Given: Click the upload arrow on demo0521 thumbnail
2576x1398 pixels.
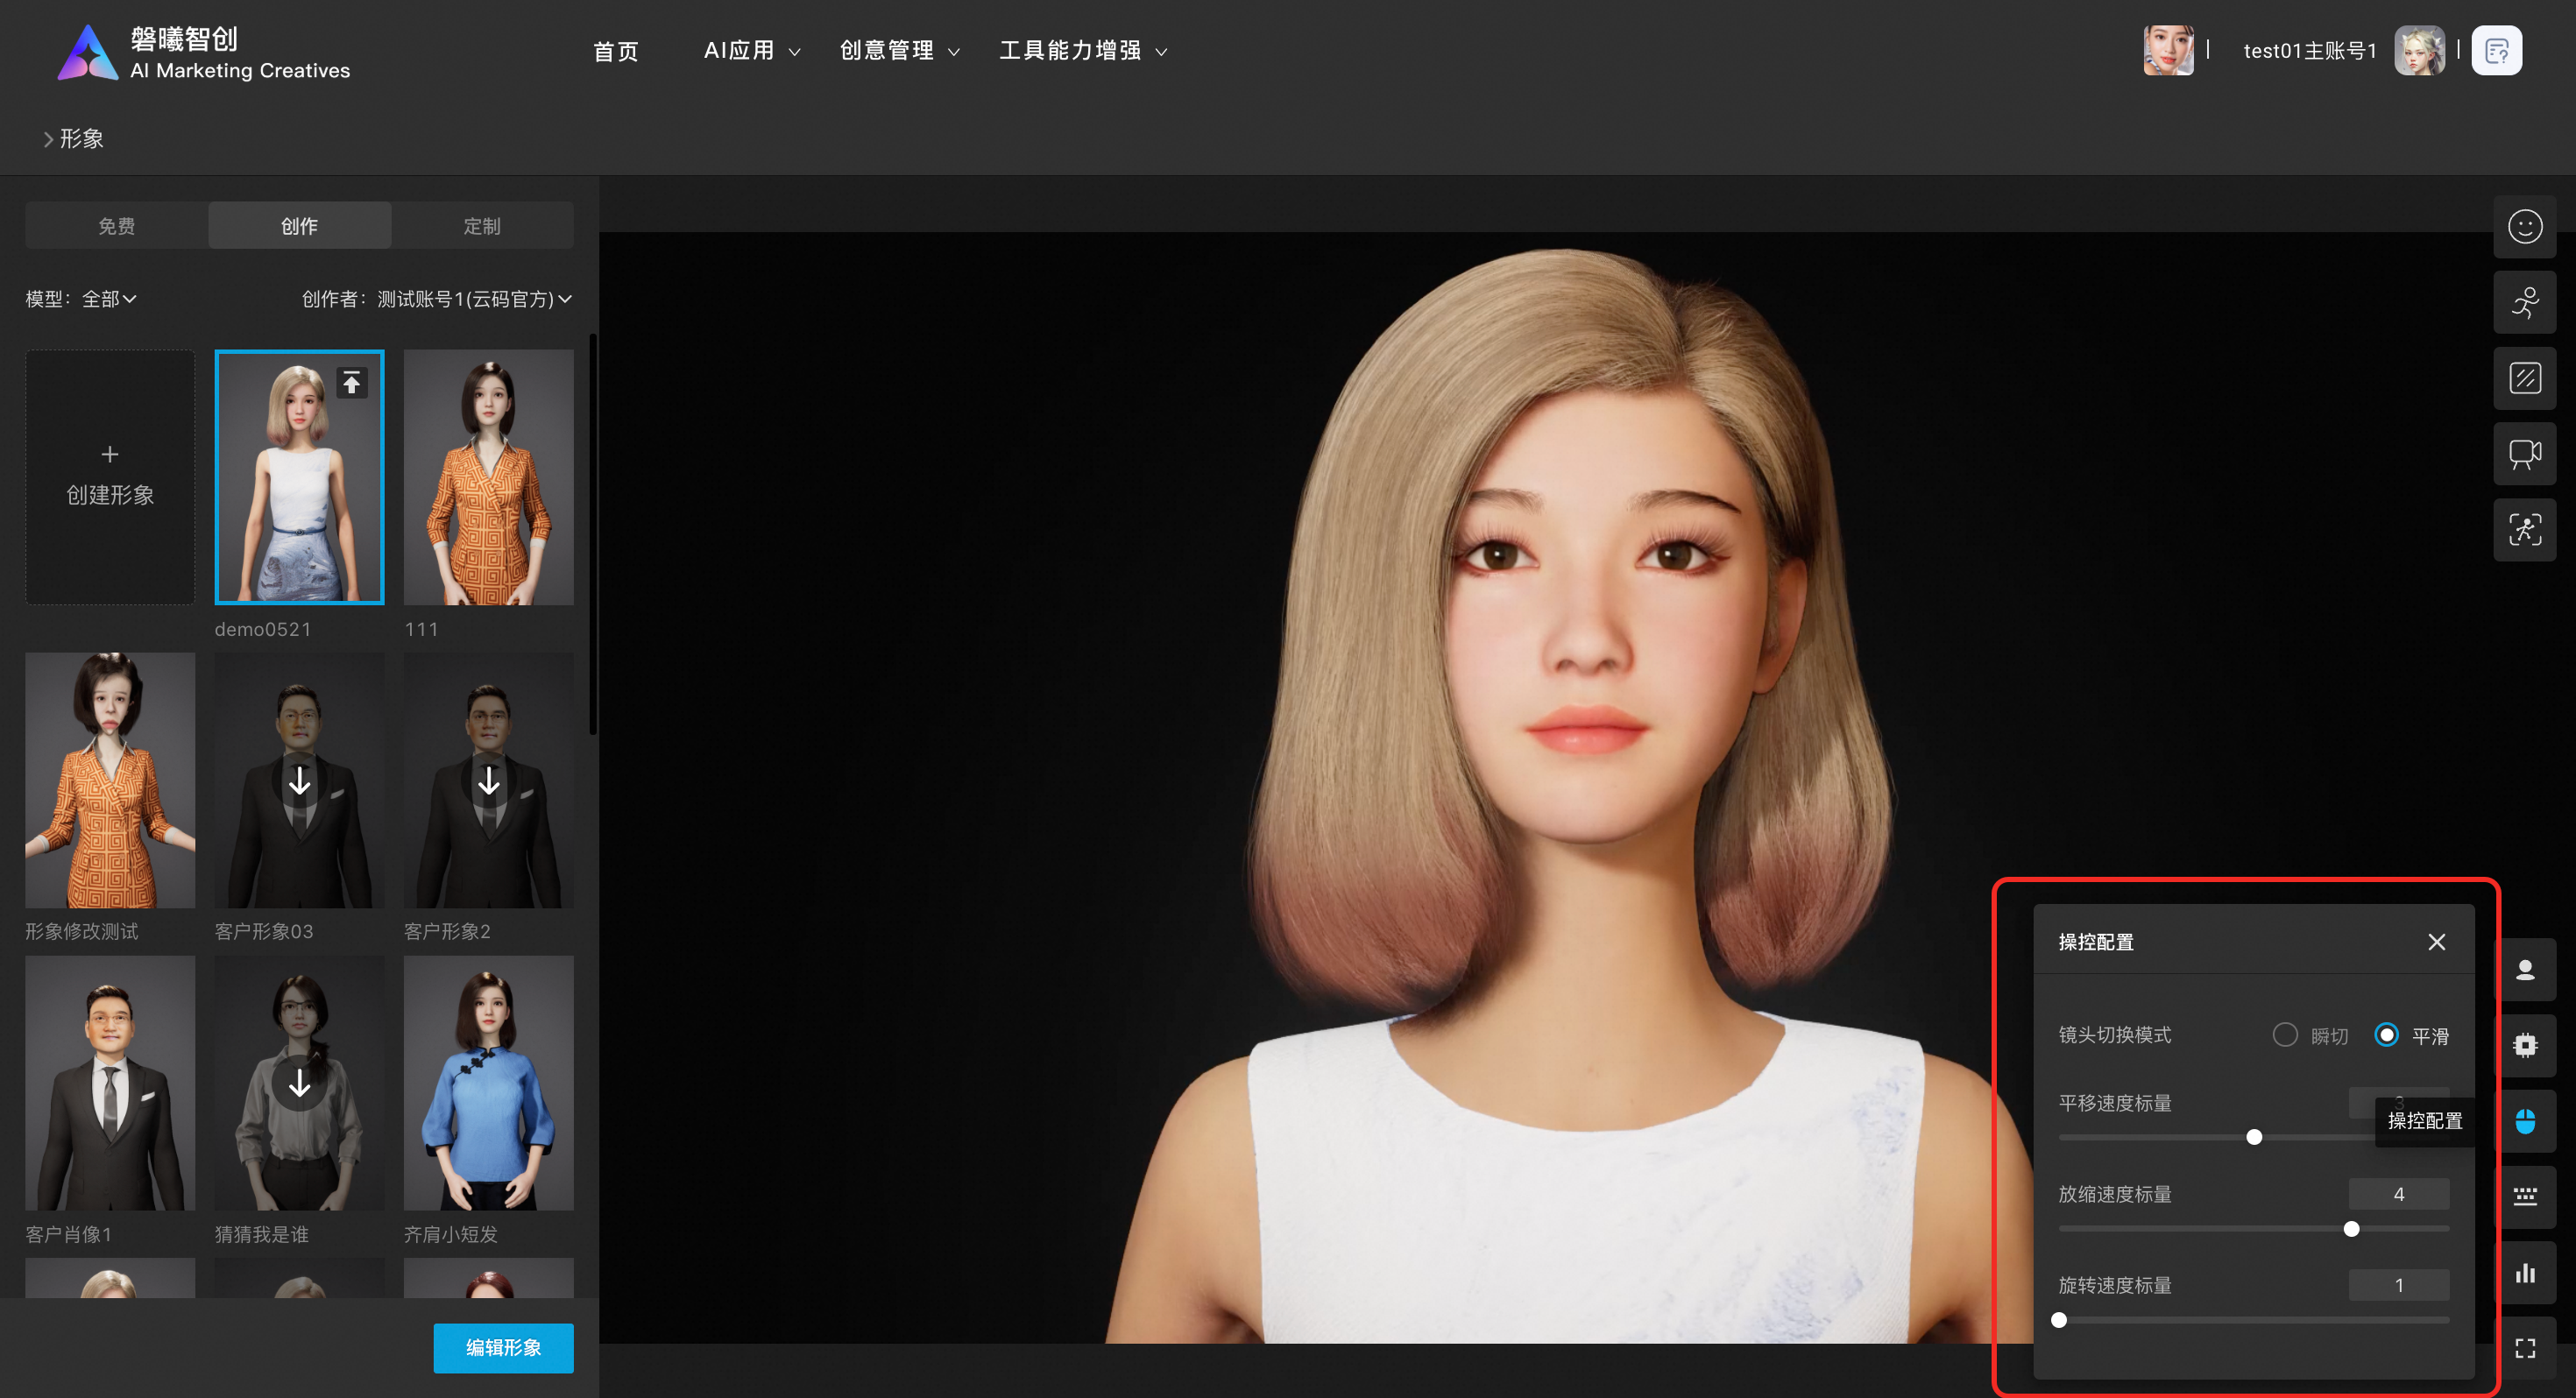Looking at the screenshot, I should pos(352,383).
